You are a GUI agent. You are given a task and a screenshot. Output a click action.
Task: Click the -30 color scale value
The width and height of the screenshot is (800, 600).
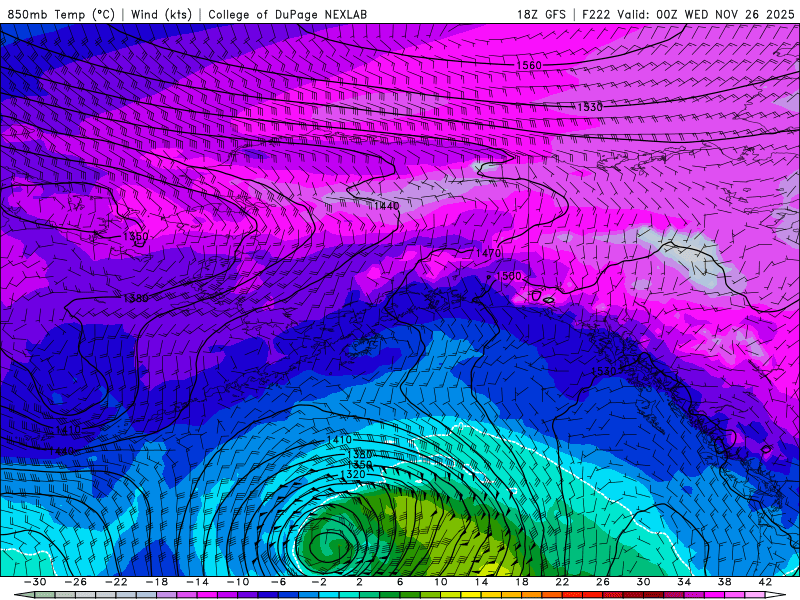(x=35, y=582)
